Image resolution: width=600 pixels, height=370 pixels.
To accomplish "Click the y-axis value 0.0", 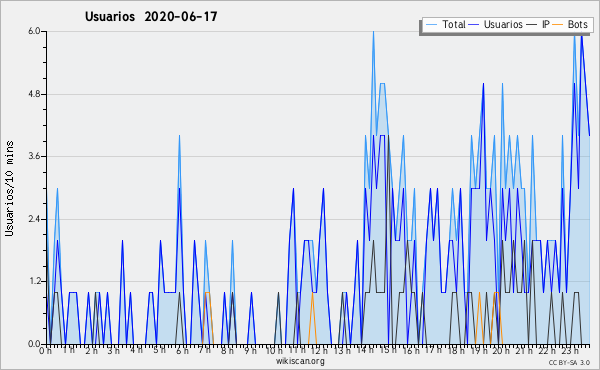I will tap(34, 344).
